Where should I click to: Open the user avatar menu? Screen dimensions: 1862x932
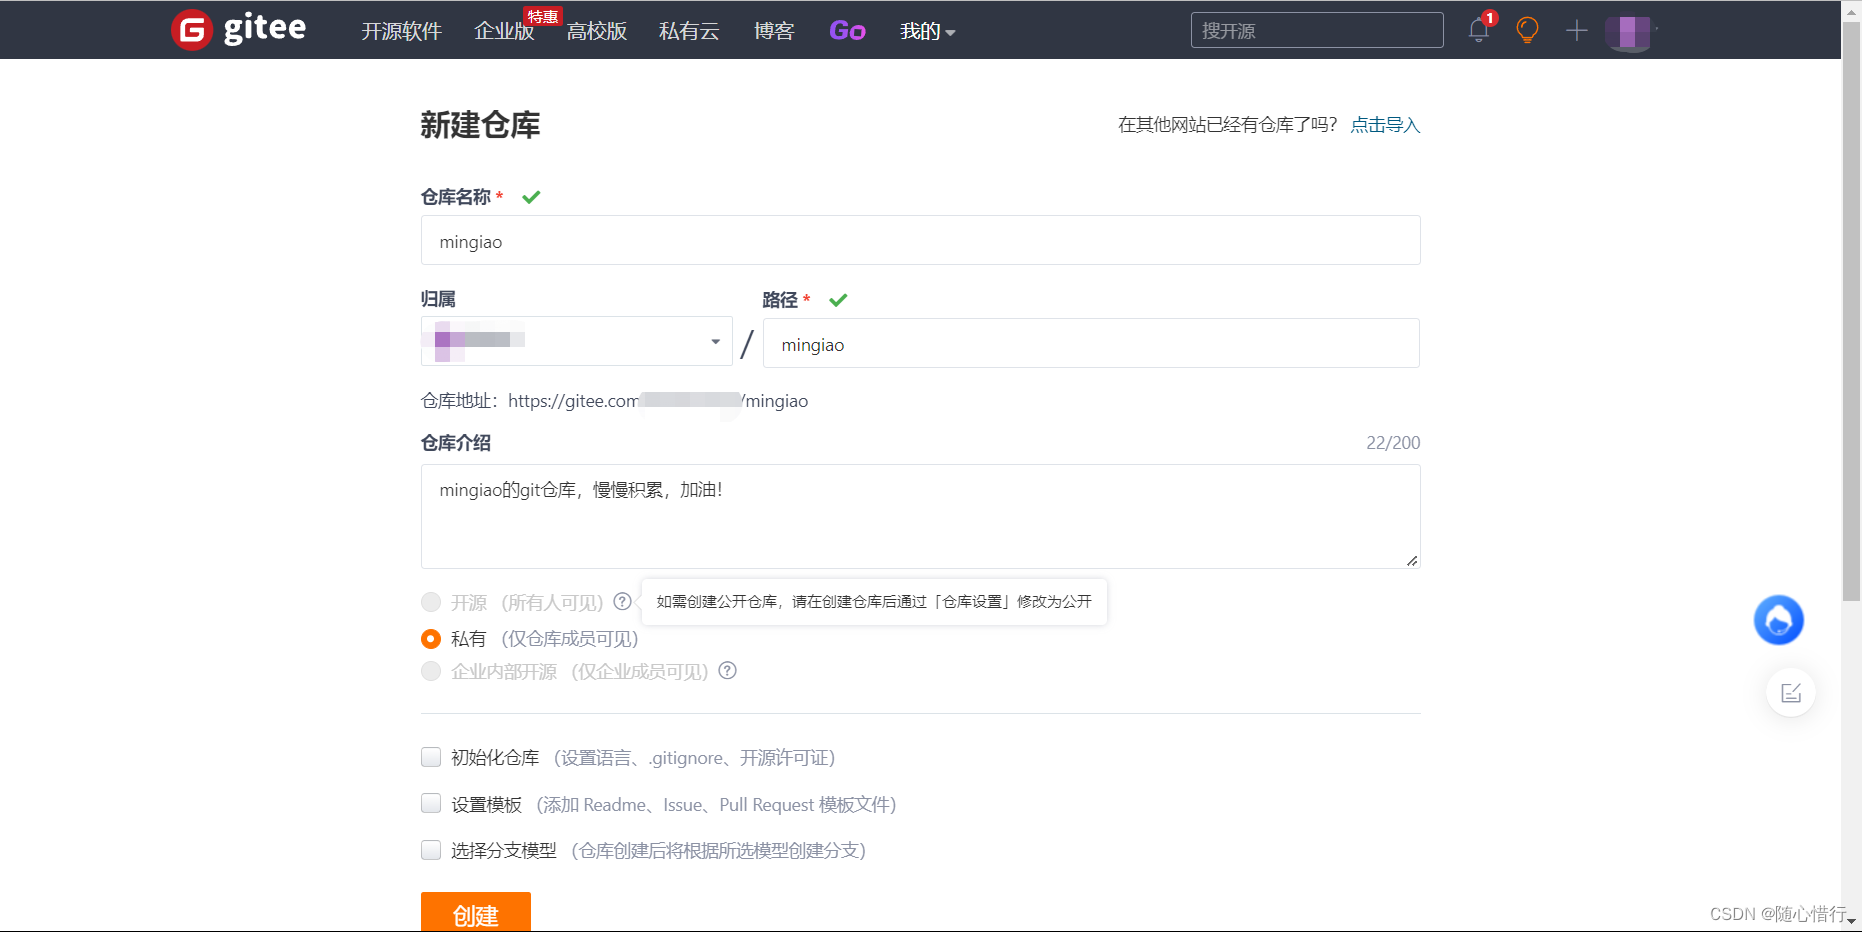1629,32
